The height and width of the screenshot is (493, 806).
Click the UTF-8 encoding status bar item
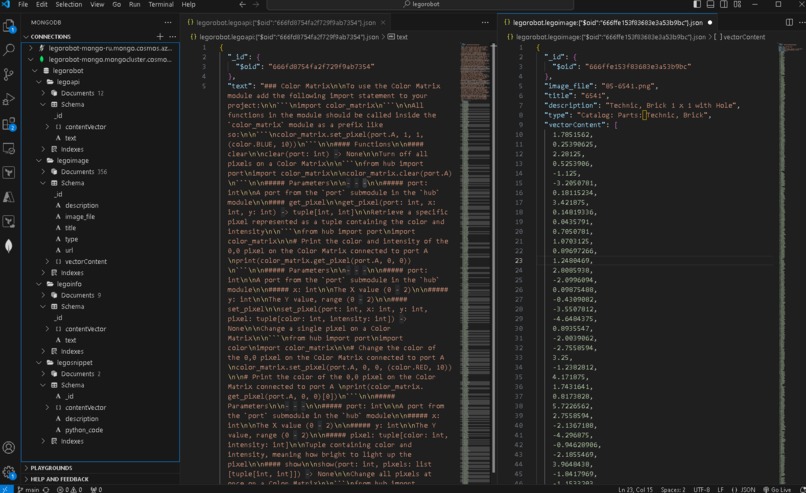(702, 489)
